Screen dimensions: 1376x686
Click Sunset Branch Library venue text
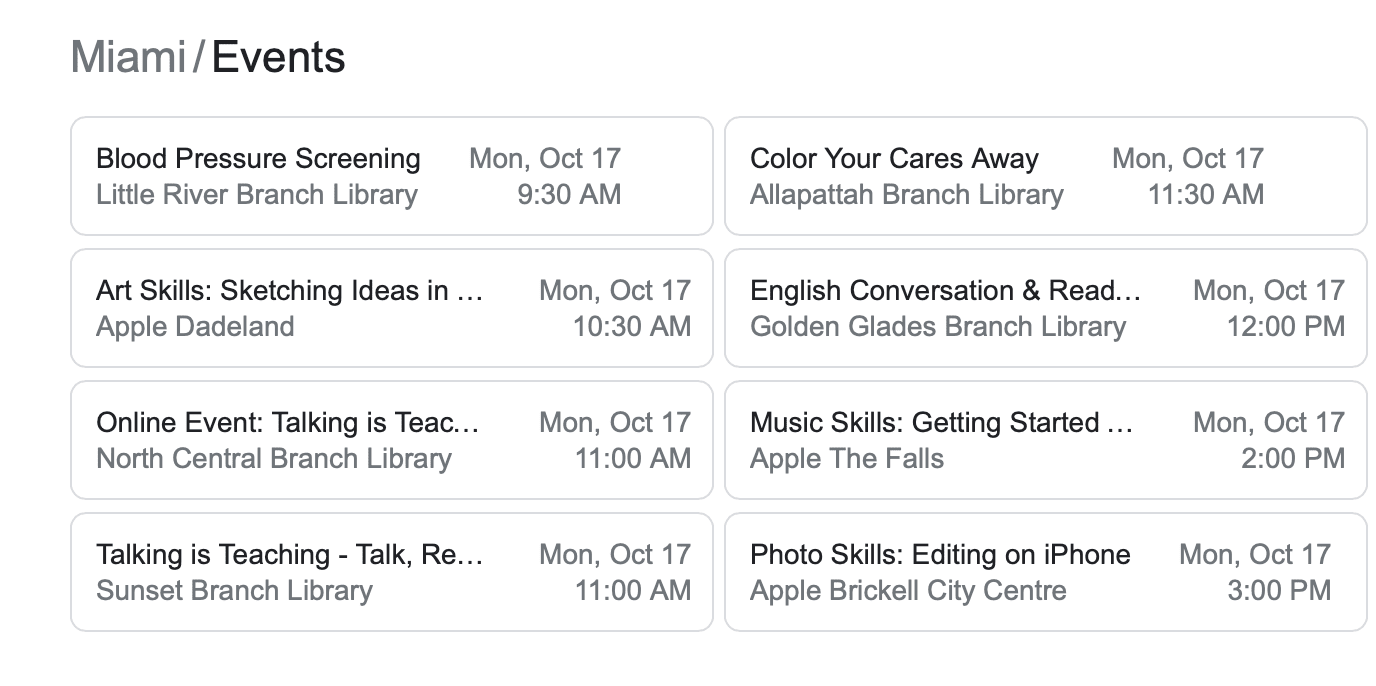pyautogui.click(x=234, y=590)
